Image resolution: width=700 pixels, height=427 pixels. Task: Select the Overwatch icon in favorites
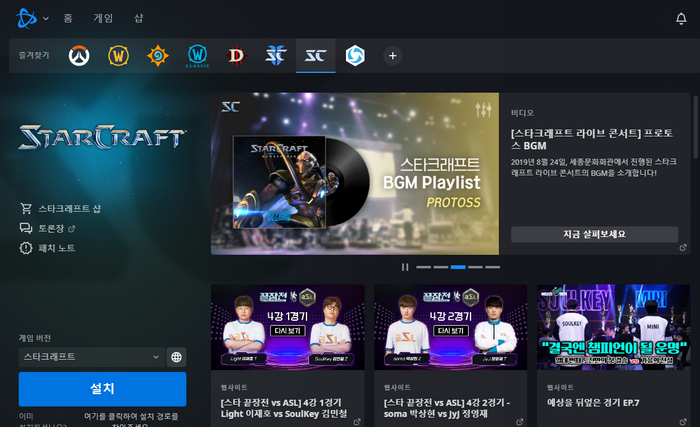(x=79, y=56)
